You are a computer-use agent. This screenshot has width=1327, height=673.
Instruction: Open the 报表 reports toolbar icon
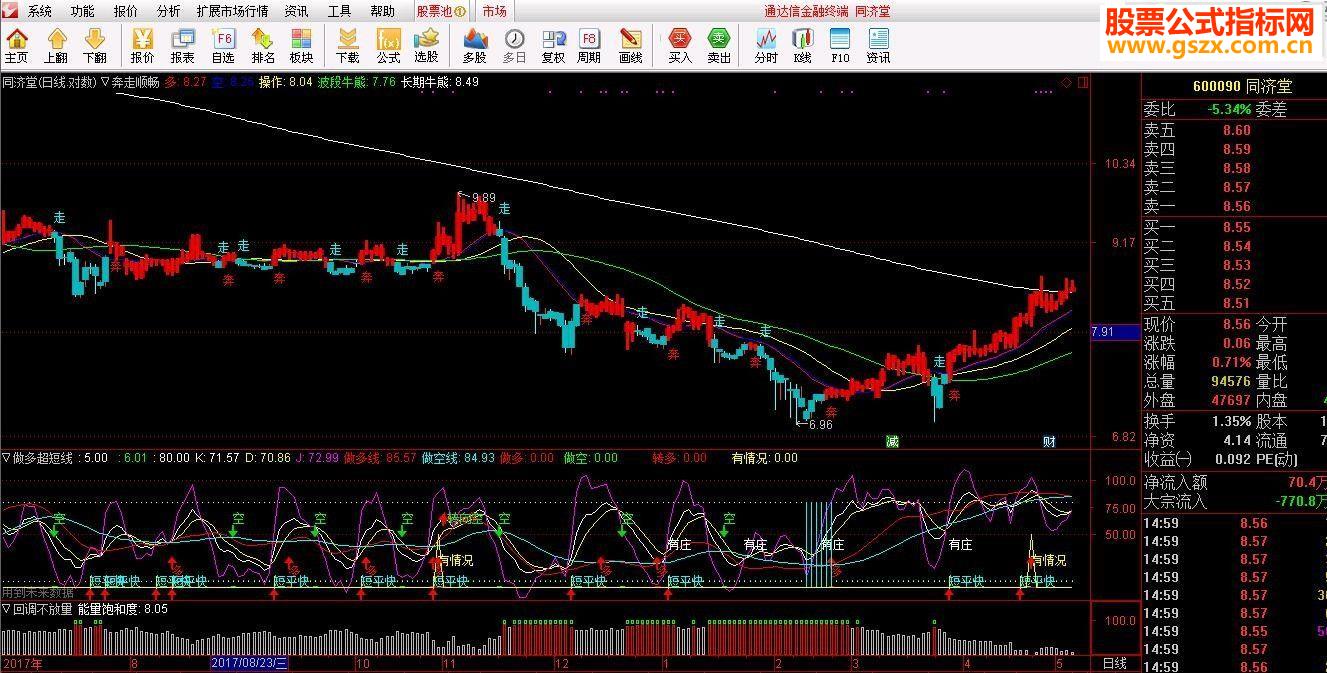pyautogui.click(x=182, y=46)
